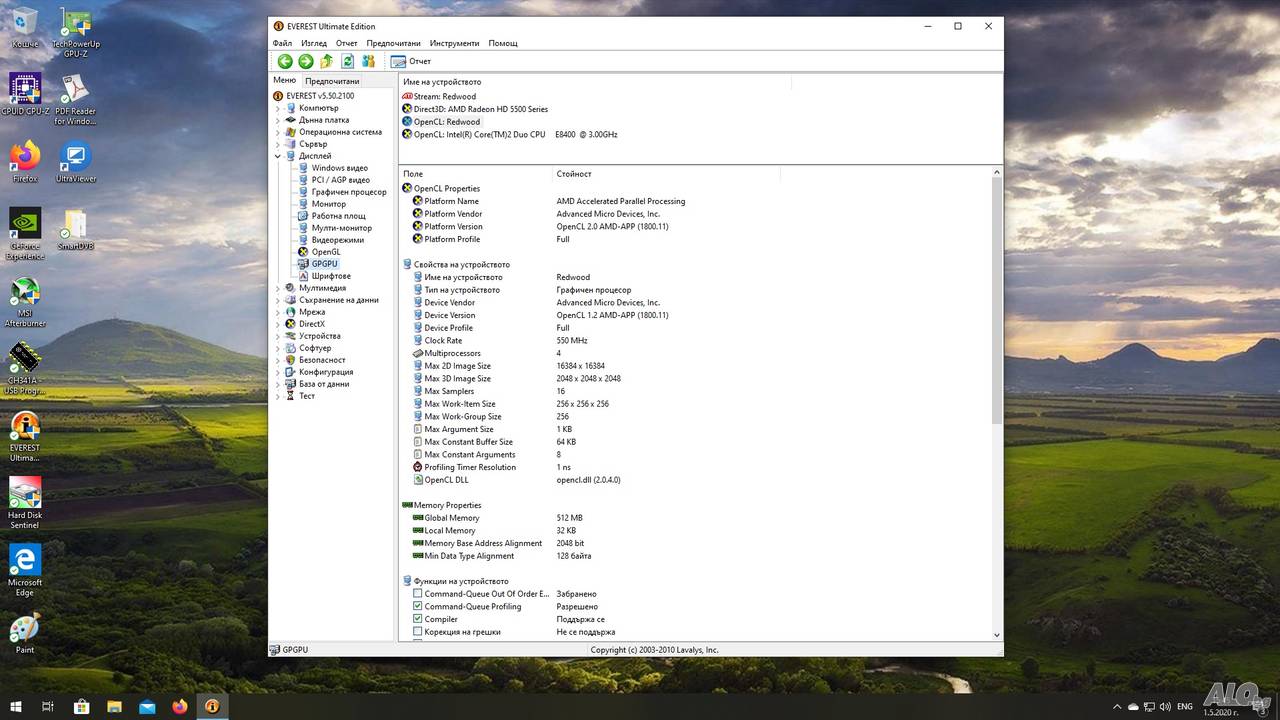Screen dimensions: 1280x720
Task: Open the Предпочитани menu in menu bar
Action: [394, 44]
